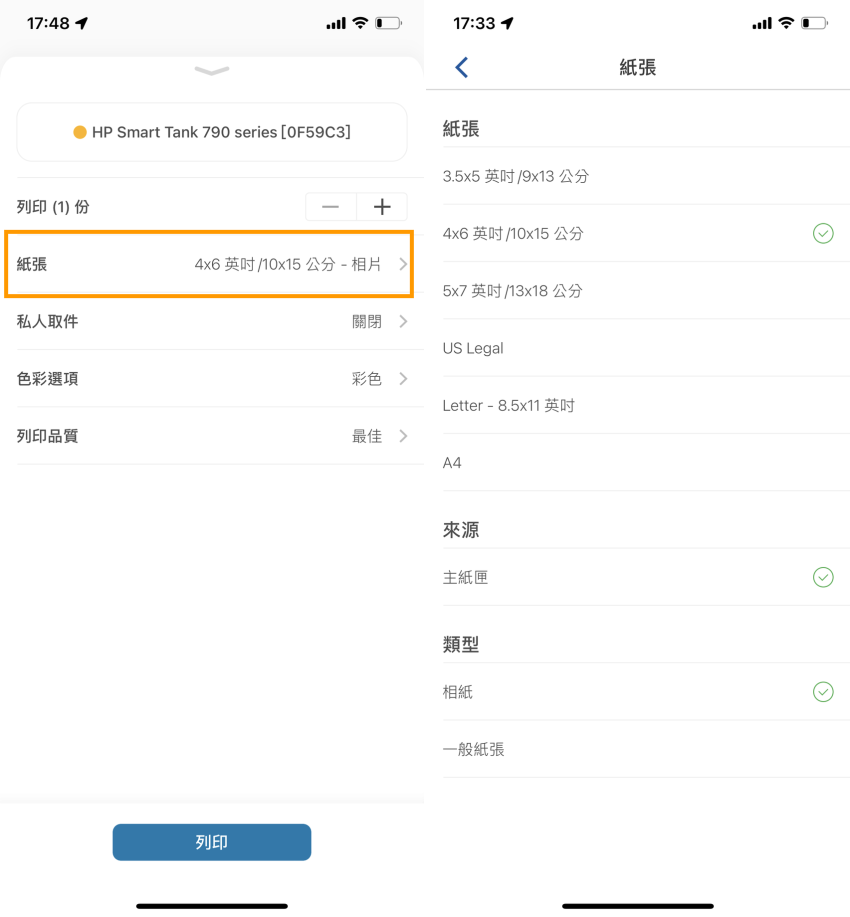This screenshot has width=850, height=917.
Task: Select 相紙 photo paper type
Action: [x=646, y=692]
